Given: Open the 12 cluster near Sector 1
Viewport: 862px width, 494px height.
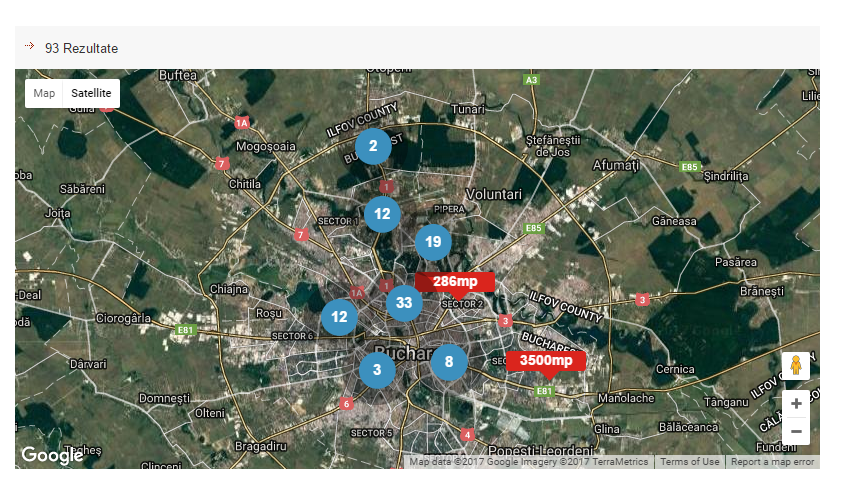Looking at the screenshot, I should pyautogui.click(x=382, y=214).
